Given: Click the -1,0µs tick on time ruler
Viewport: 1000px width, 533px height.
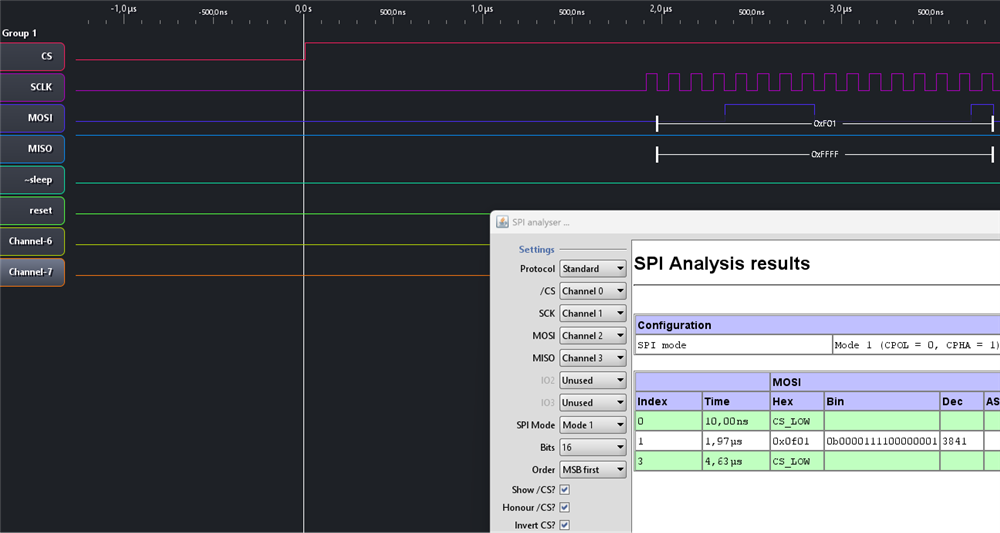Looking at the screenshot, I should tap(124, 9).
